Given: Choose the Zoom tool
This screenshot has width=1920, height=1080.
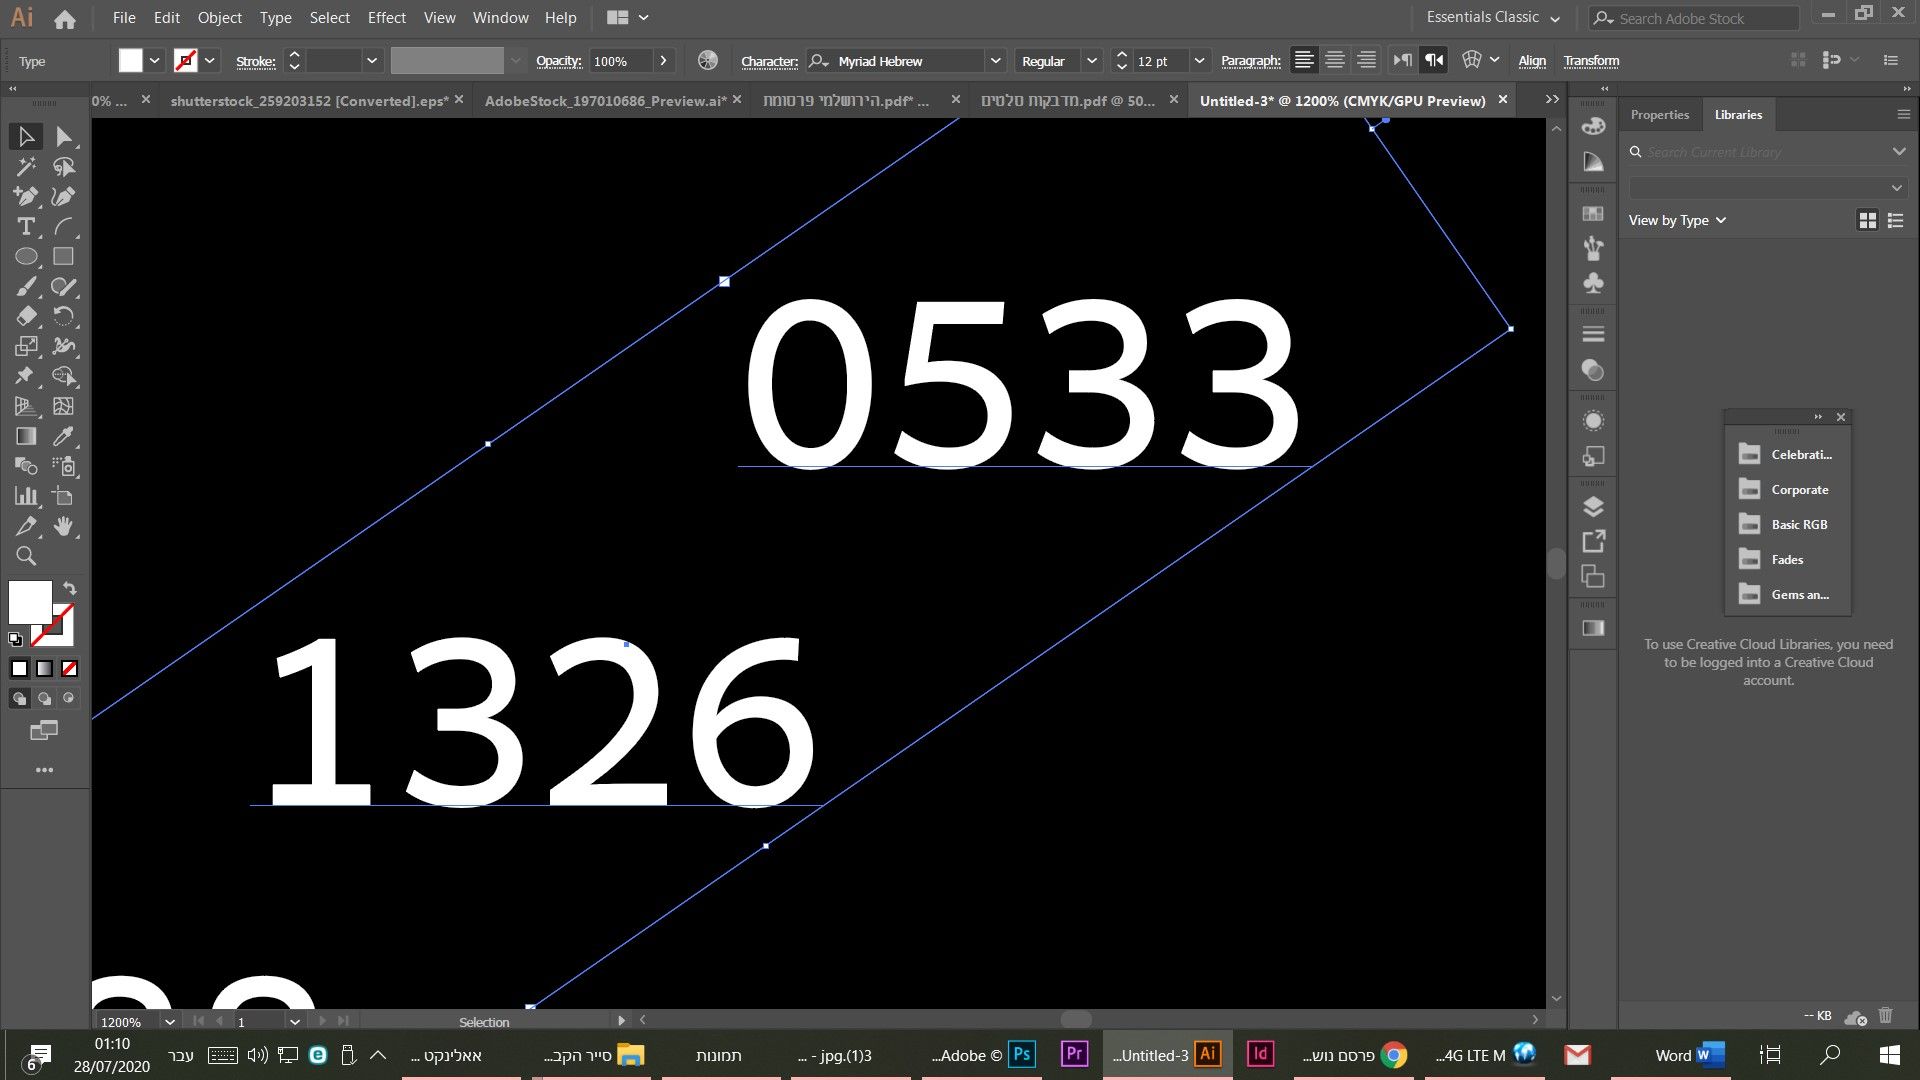Looking at the screenshot, I should (x=26, y=557).
